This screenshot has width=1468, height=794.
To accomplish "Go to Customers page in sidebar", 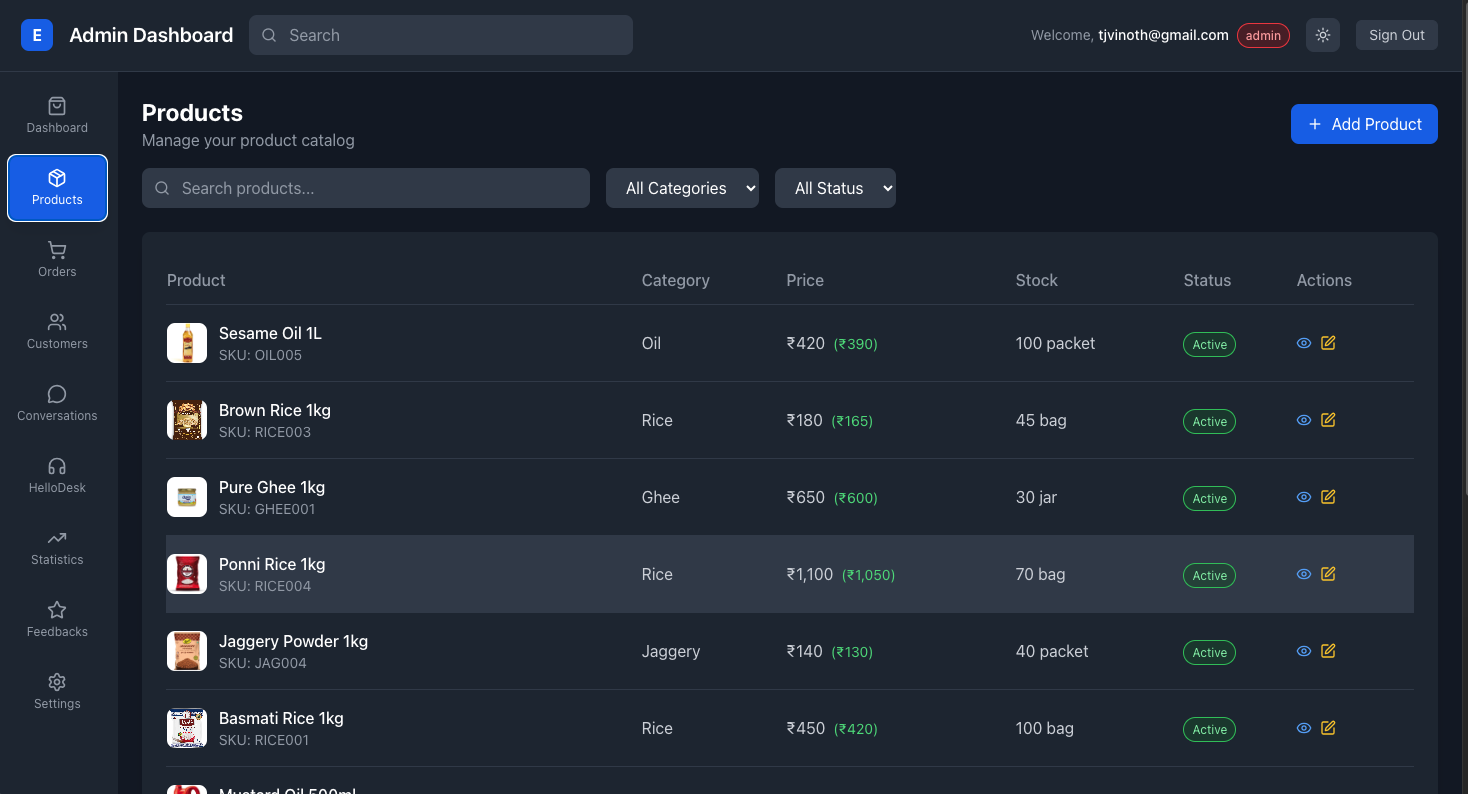I will (57, 331).
